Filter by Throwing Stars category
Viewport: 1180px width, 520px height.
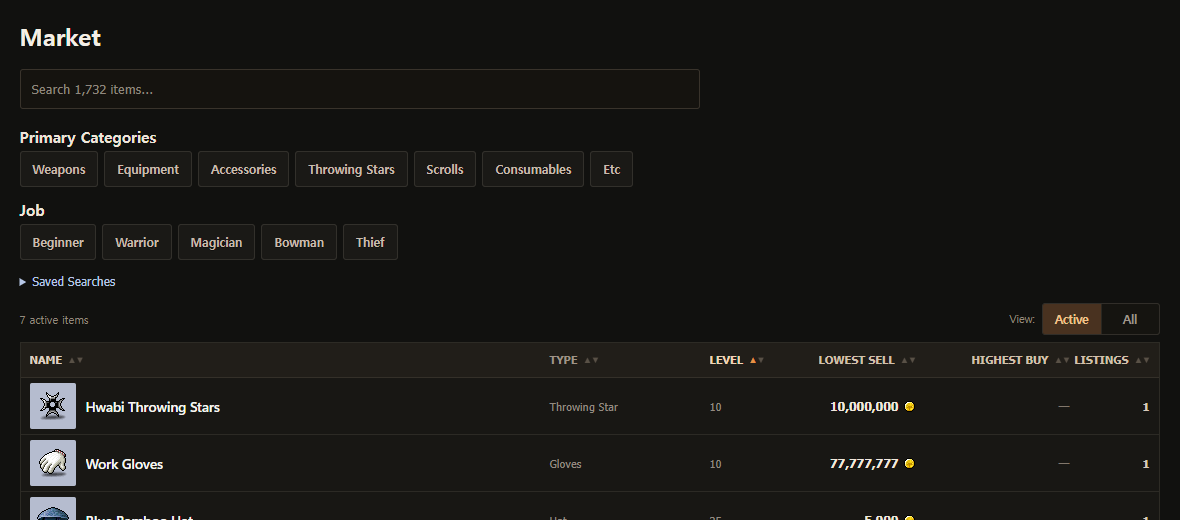351,169
